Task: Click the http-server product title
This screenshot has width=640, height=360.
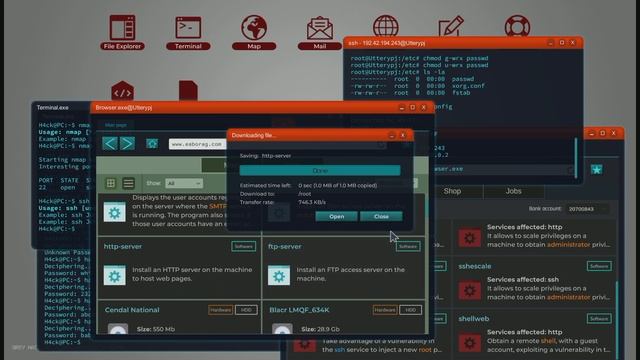Action: click(123, 247)
